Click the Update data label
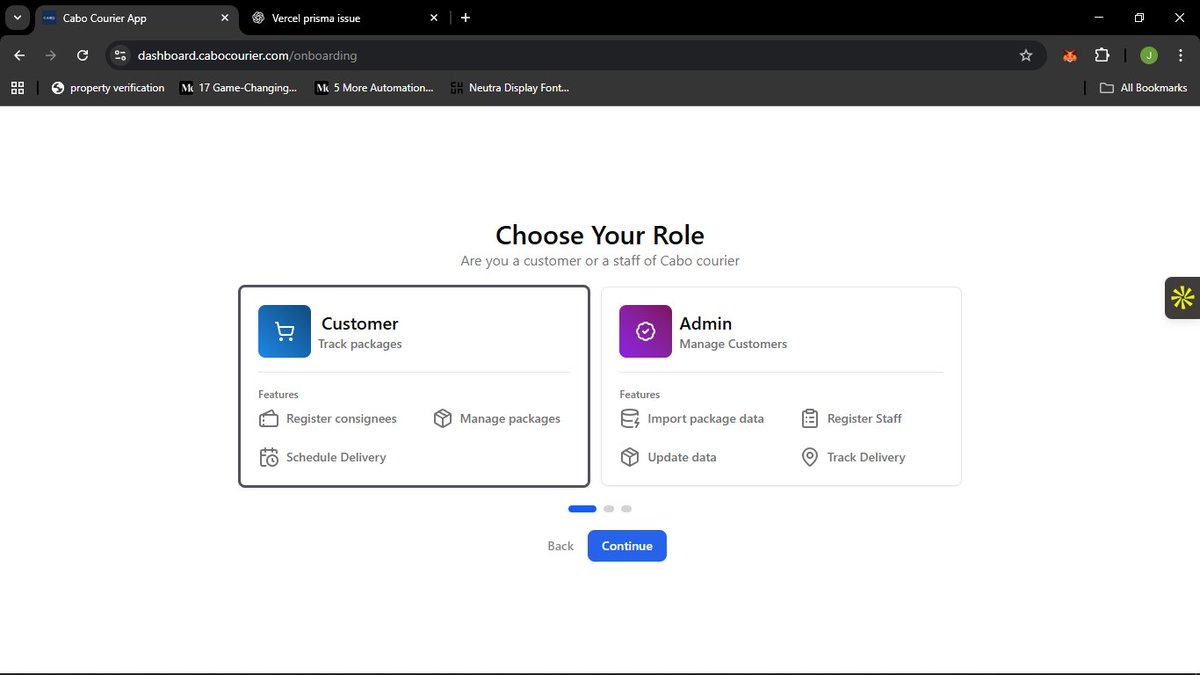1200x675 pixels. tap(682, 457)
